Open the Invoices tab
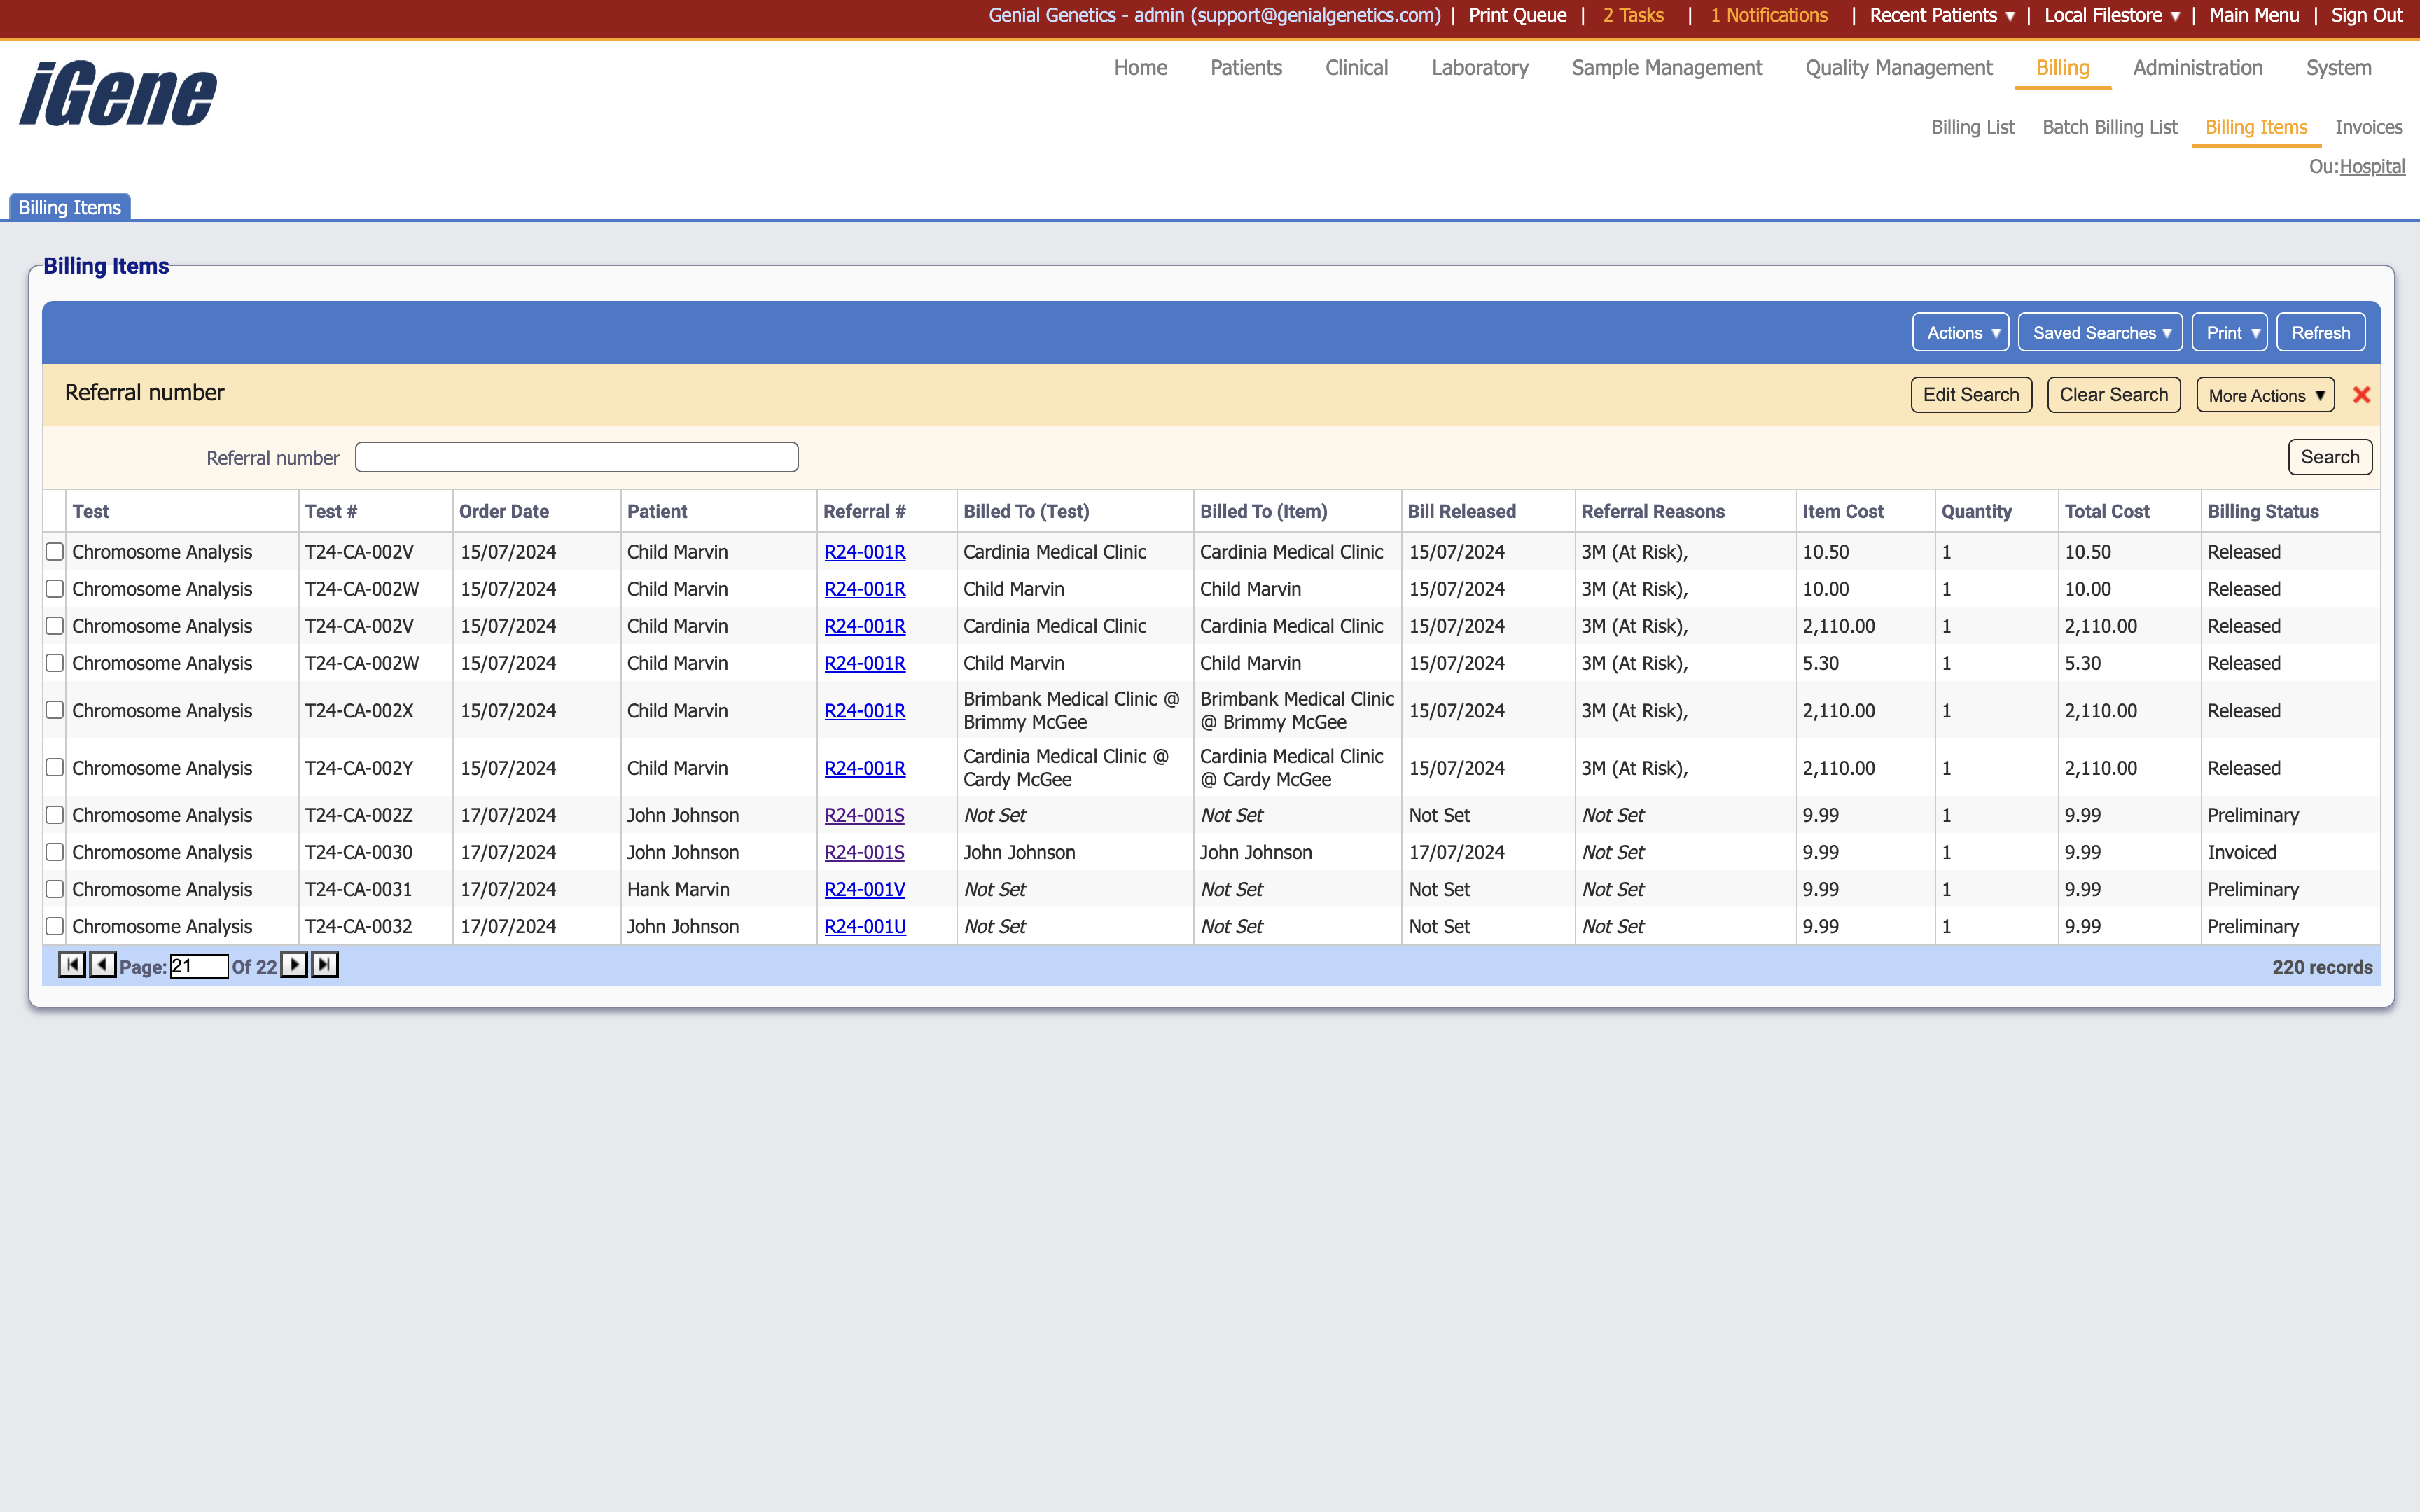 pyautogui.click(x=2368, y=127)
